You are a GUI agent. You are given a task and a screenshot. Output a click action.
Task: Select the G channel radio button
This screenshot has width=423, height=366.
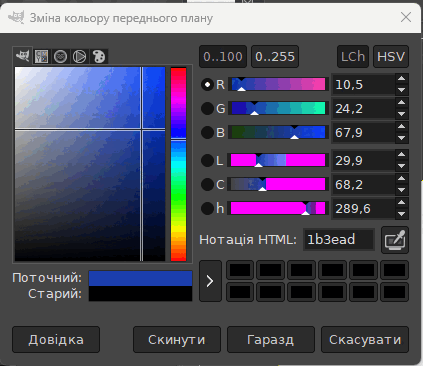pyautogui.click(x=207, y=109)
